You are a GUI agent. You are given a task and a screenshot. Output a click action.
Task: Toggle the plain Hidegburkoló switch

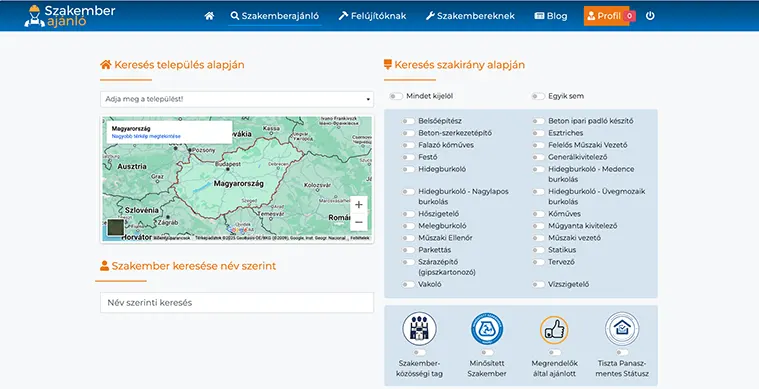click(x=408, y=169)
